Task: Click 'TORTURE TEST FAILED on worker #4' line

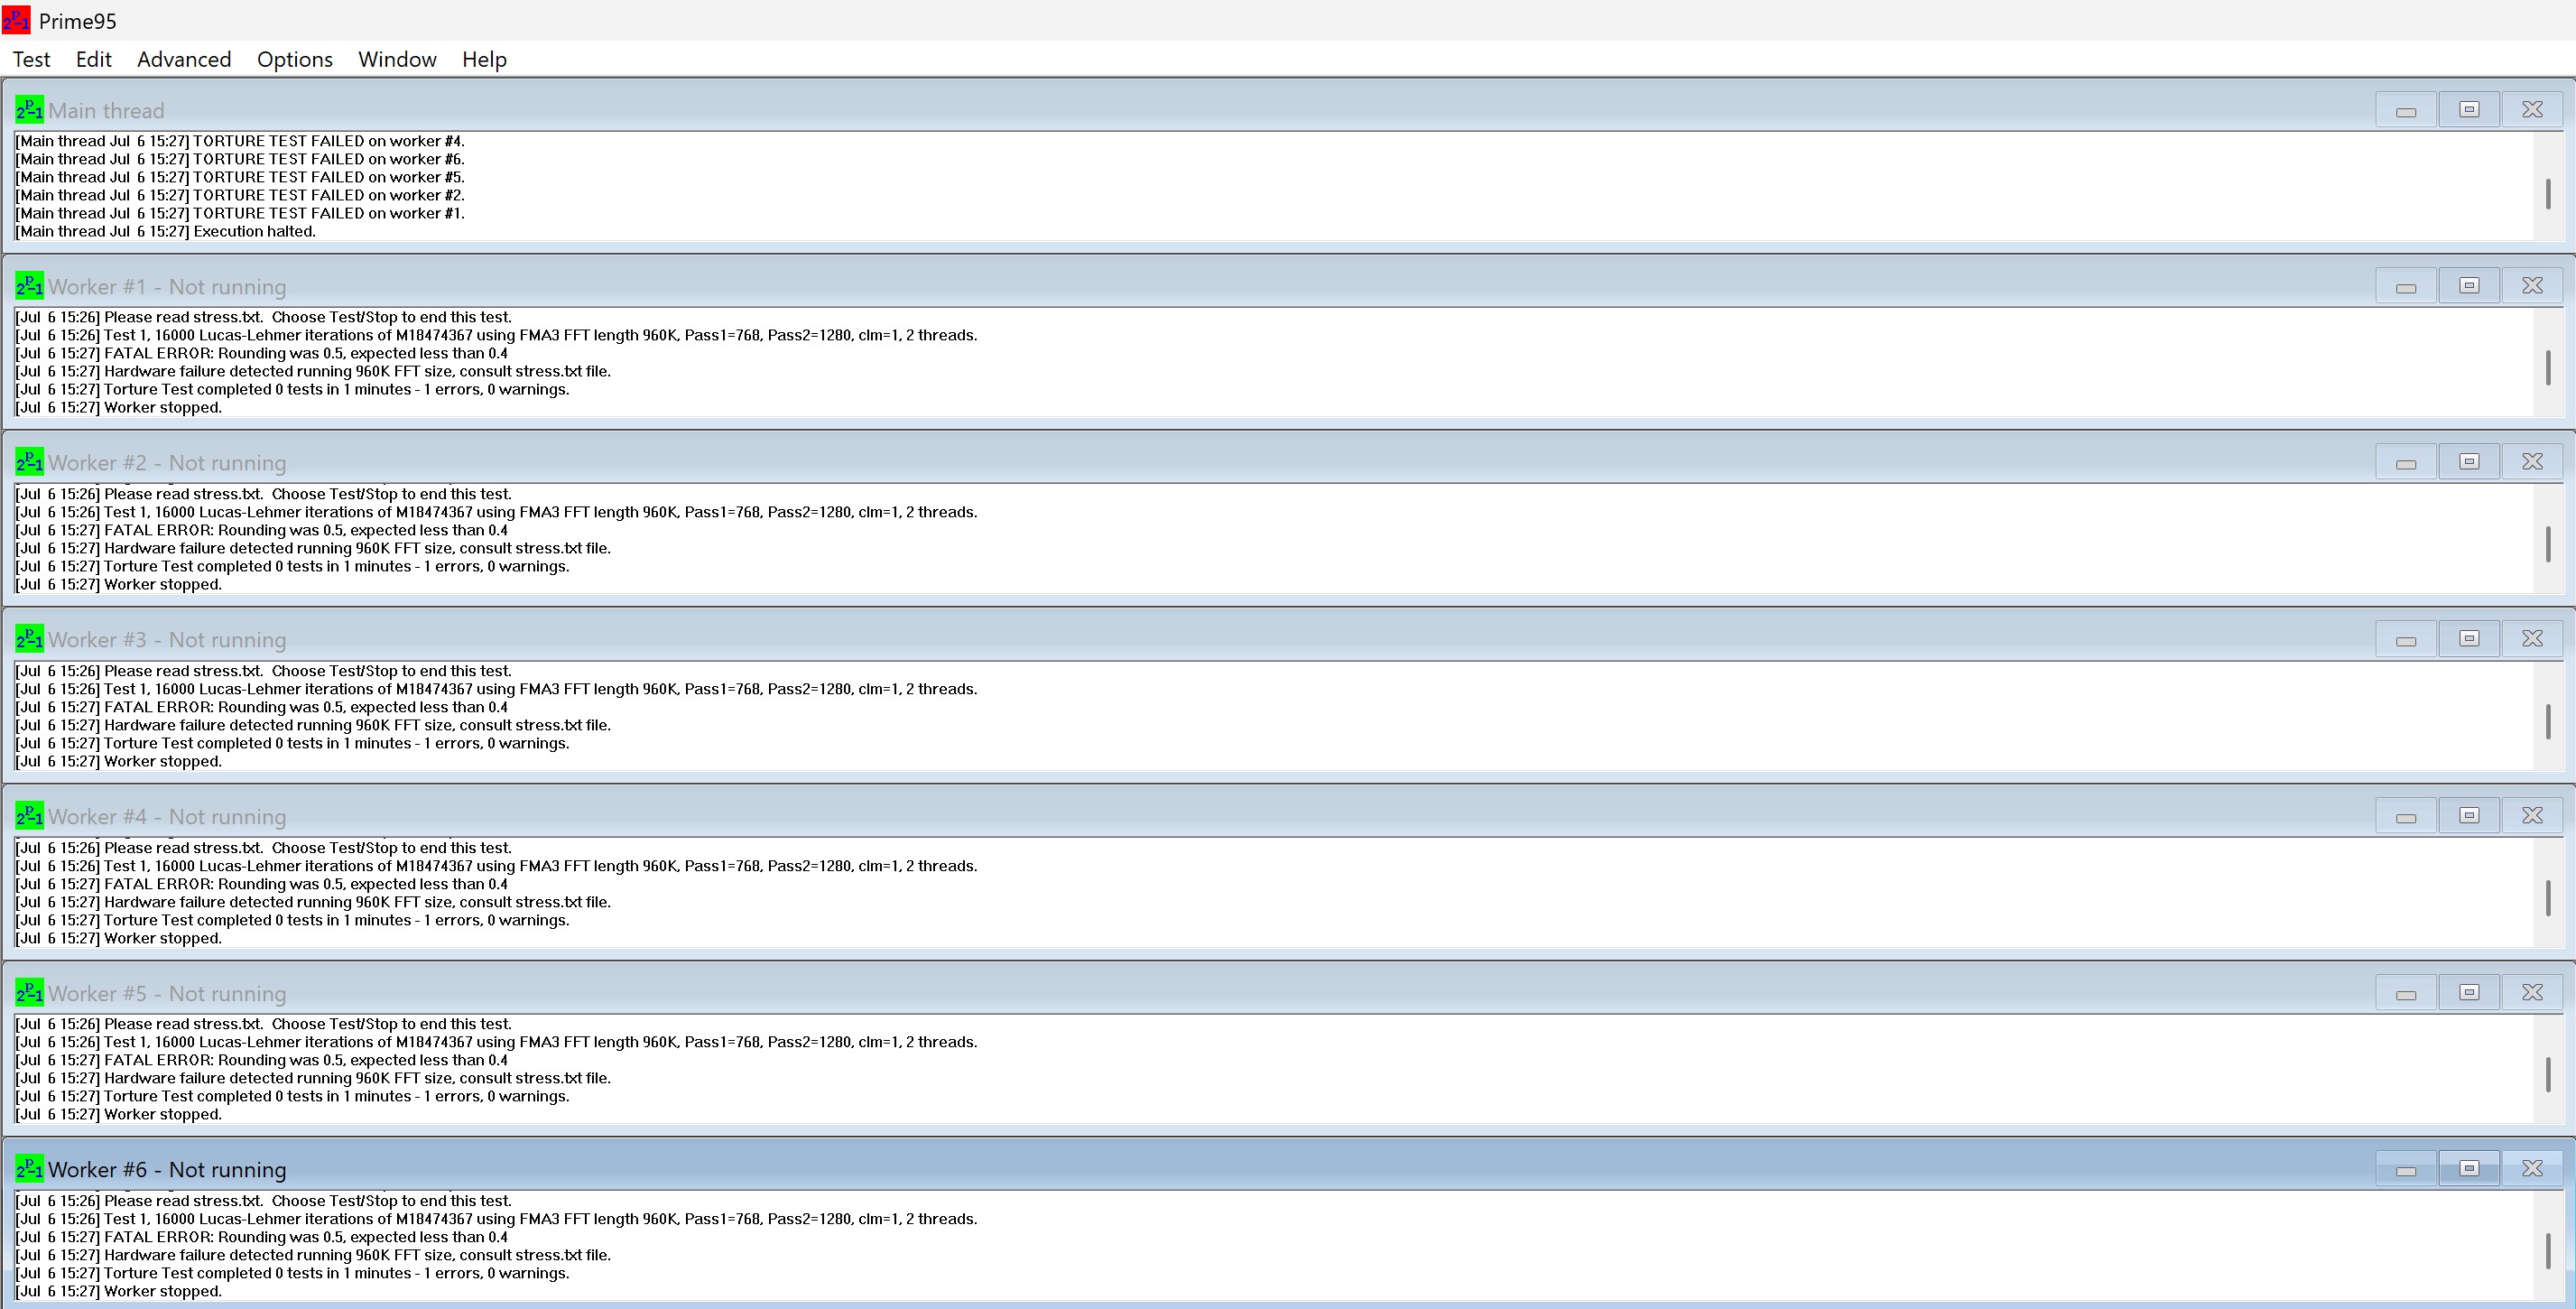Action: pos(240,141)
